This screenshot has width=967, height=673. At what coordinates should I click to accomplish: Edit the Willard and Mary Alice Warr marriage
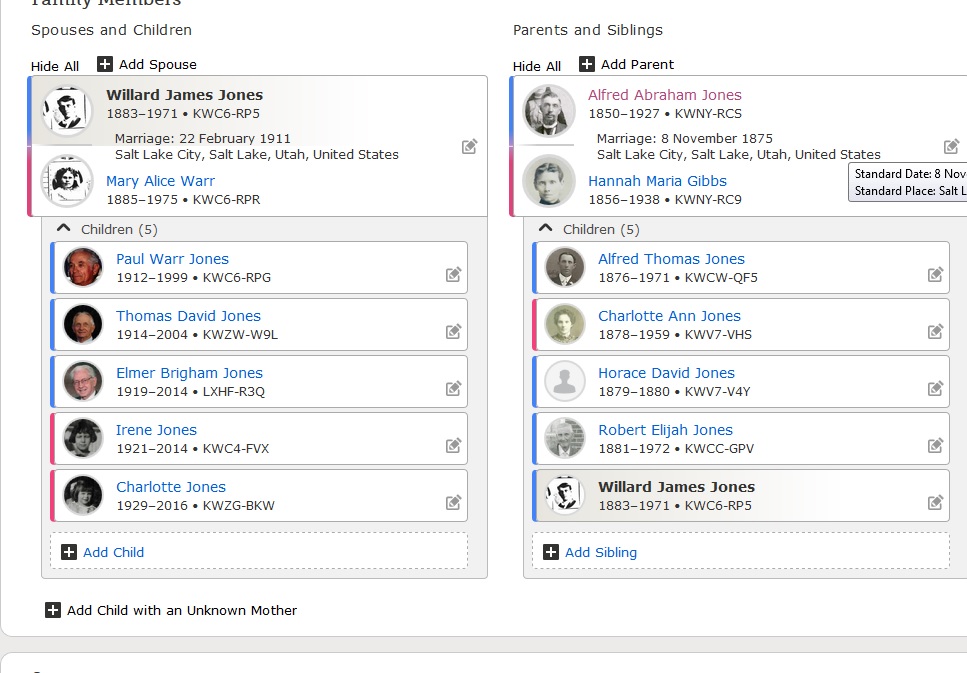[x=469, y=146]
